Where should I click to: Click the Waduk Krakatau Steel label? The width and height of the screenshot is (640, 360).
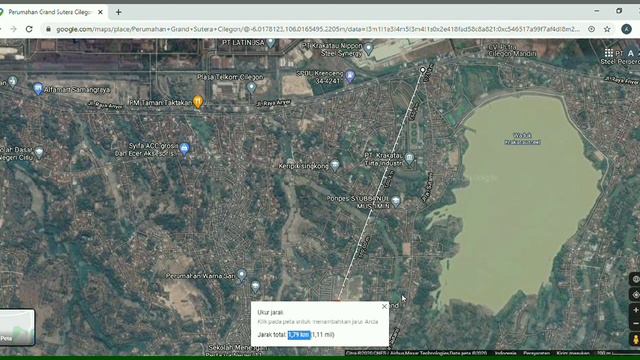522,139
